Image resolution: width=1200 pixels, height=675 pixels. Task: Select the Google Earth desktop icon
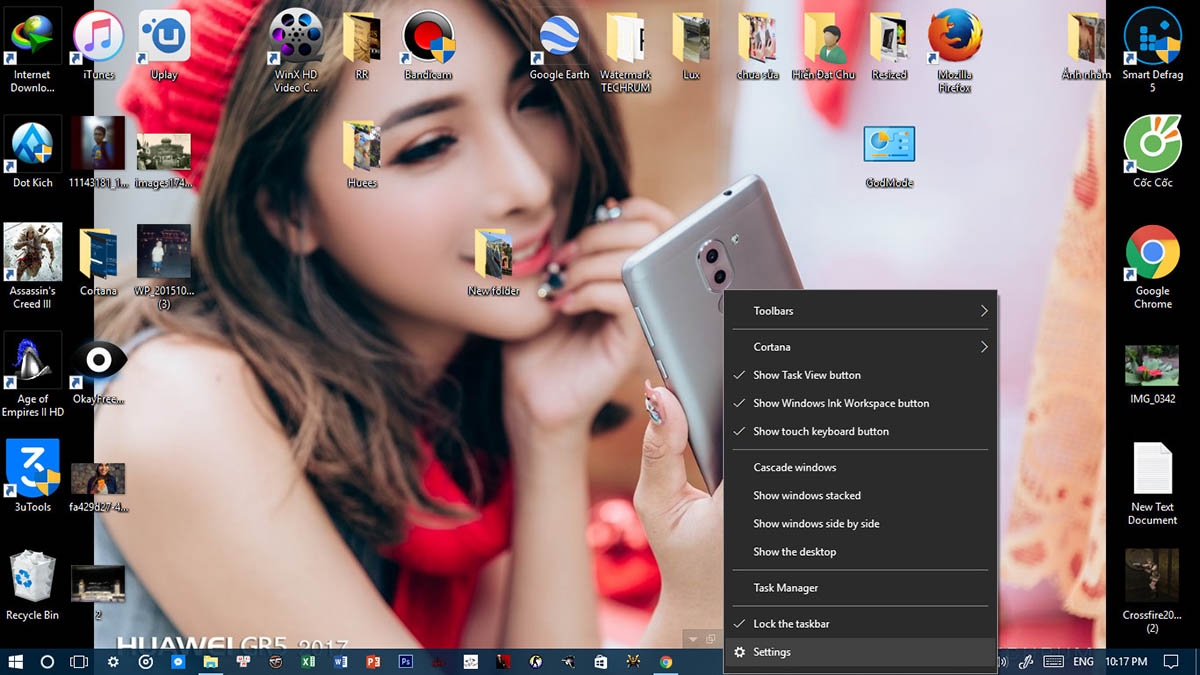[x=559, y=45]
